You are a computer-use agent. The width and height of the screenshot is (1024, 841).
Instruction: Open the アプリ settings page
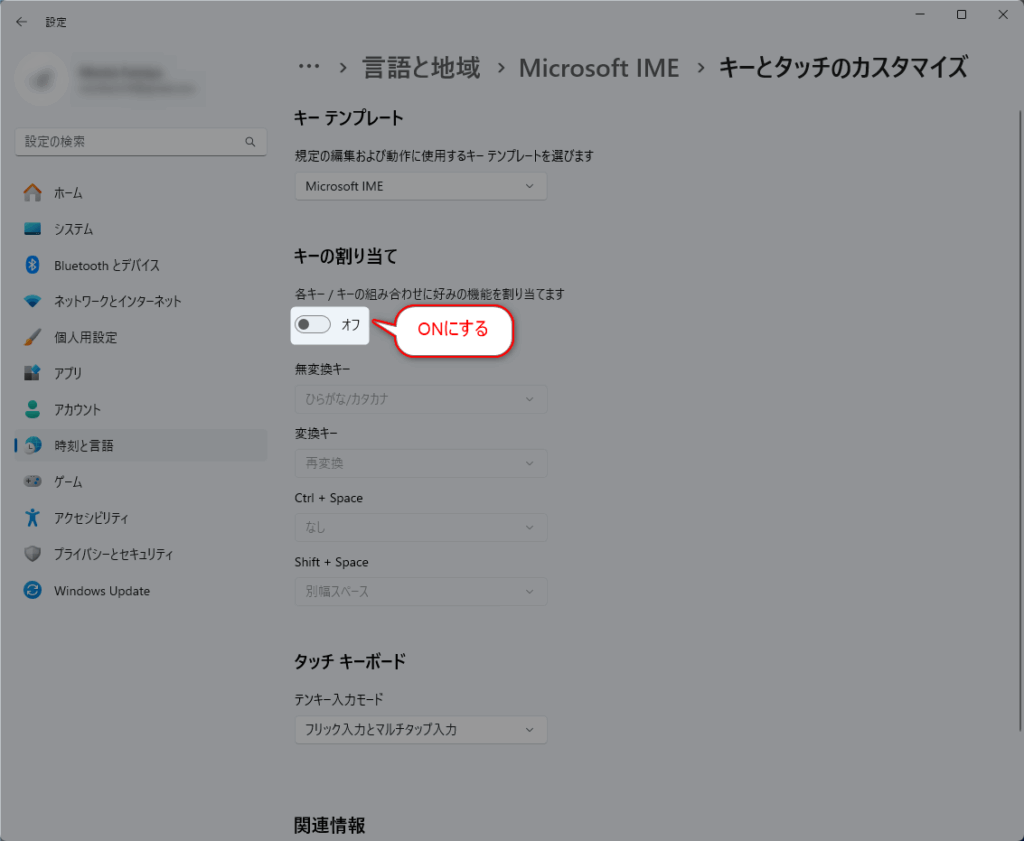(140, 373)
